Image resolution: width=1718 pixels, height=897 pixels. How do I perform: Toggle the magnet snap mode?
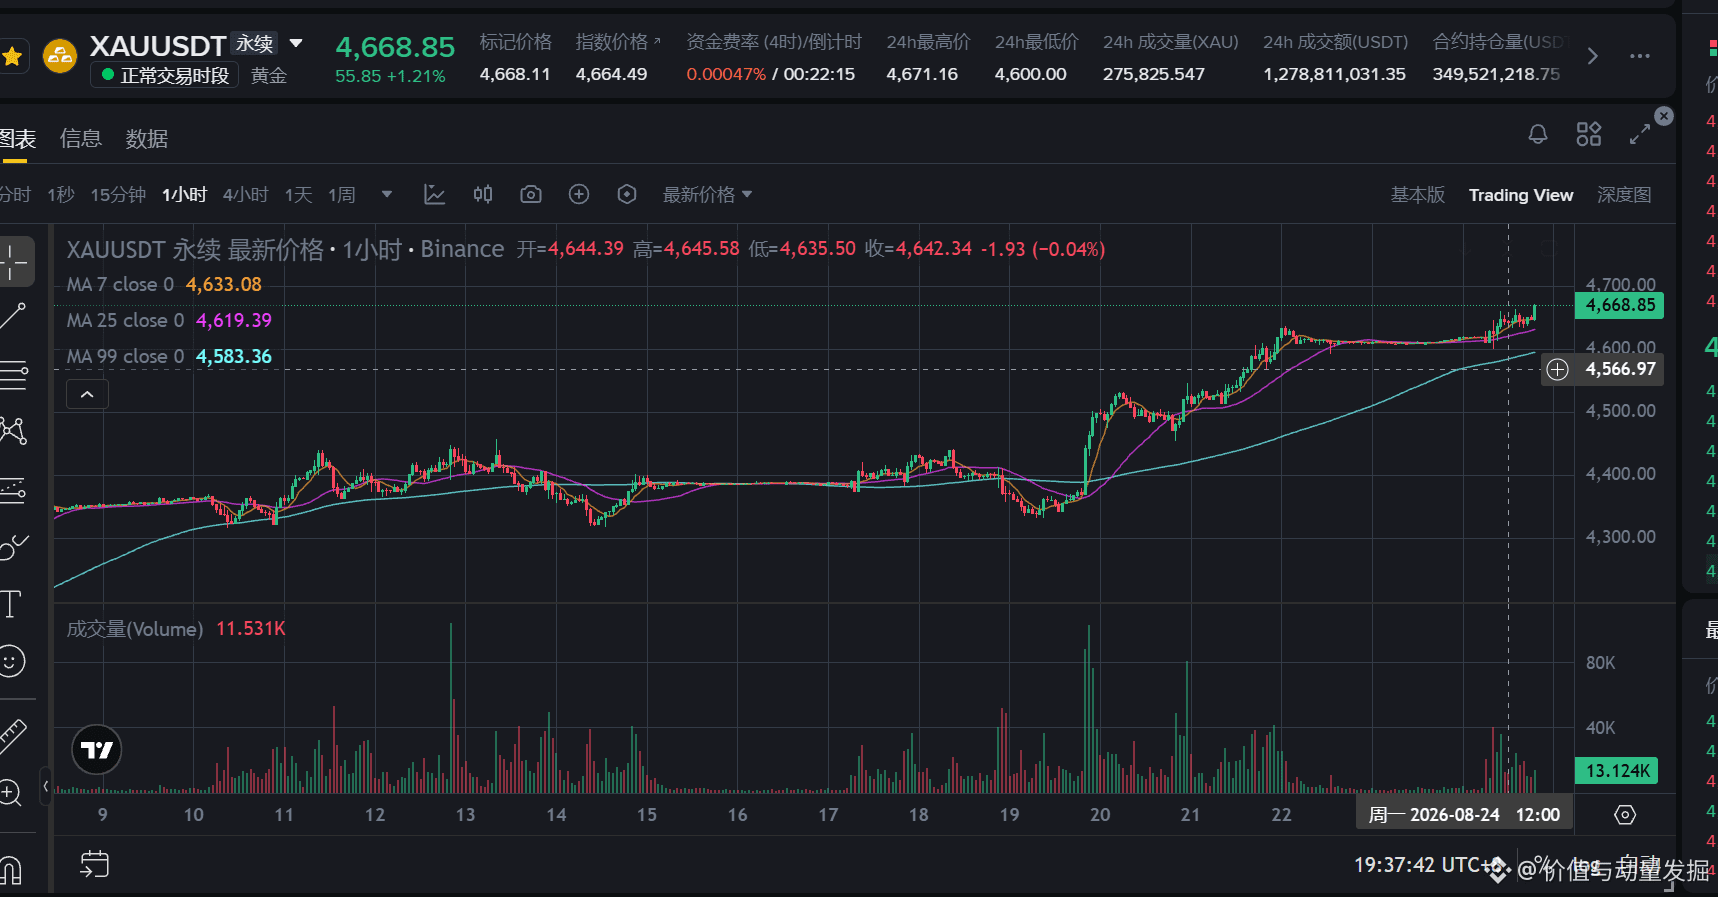[x=11, y=870]
